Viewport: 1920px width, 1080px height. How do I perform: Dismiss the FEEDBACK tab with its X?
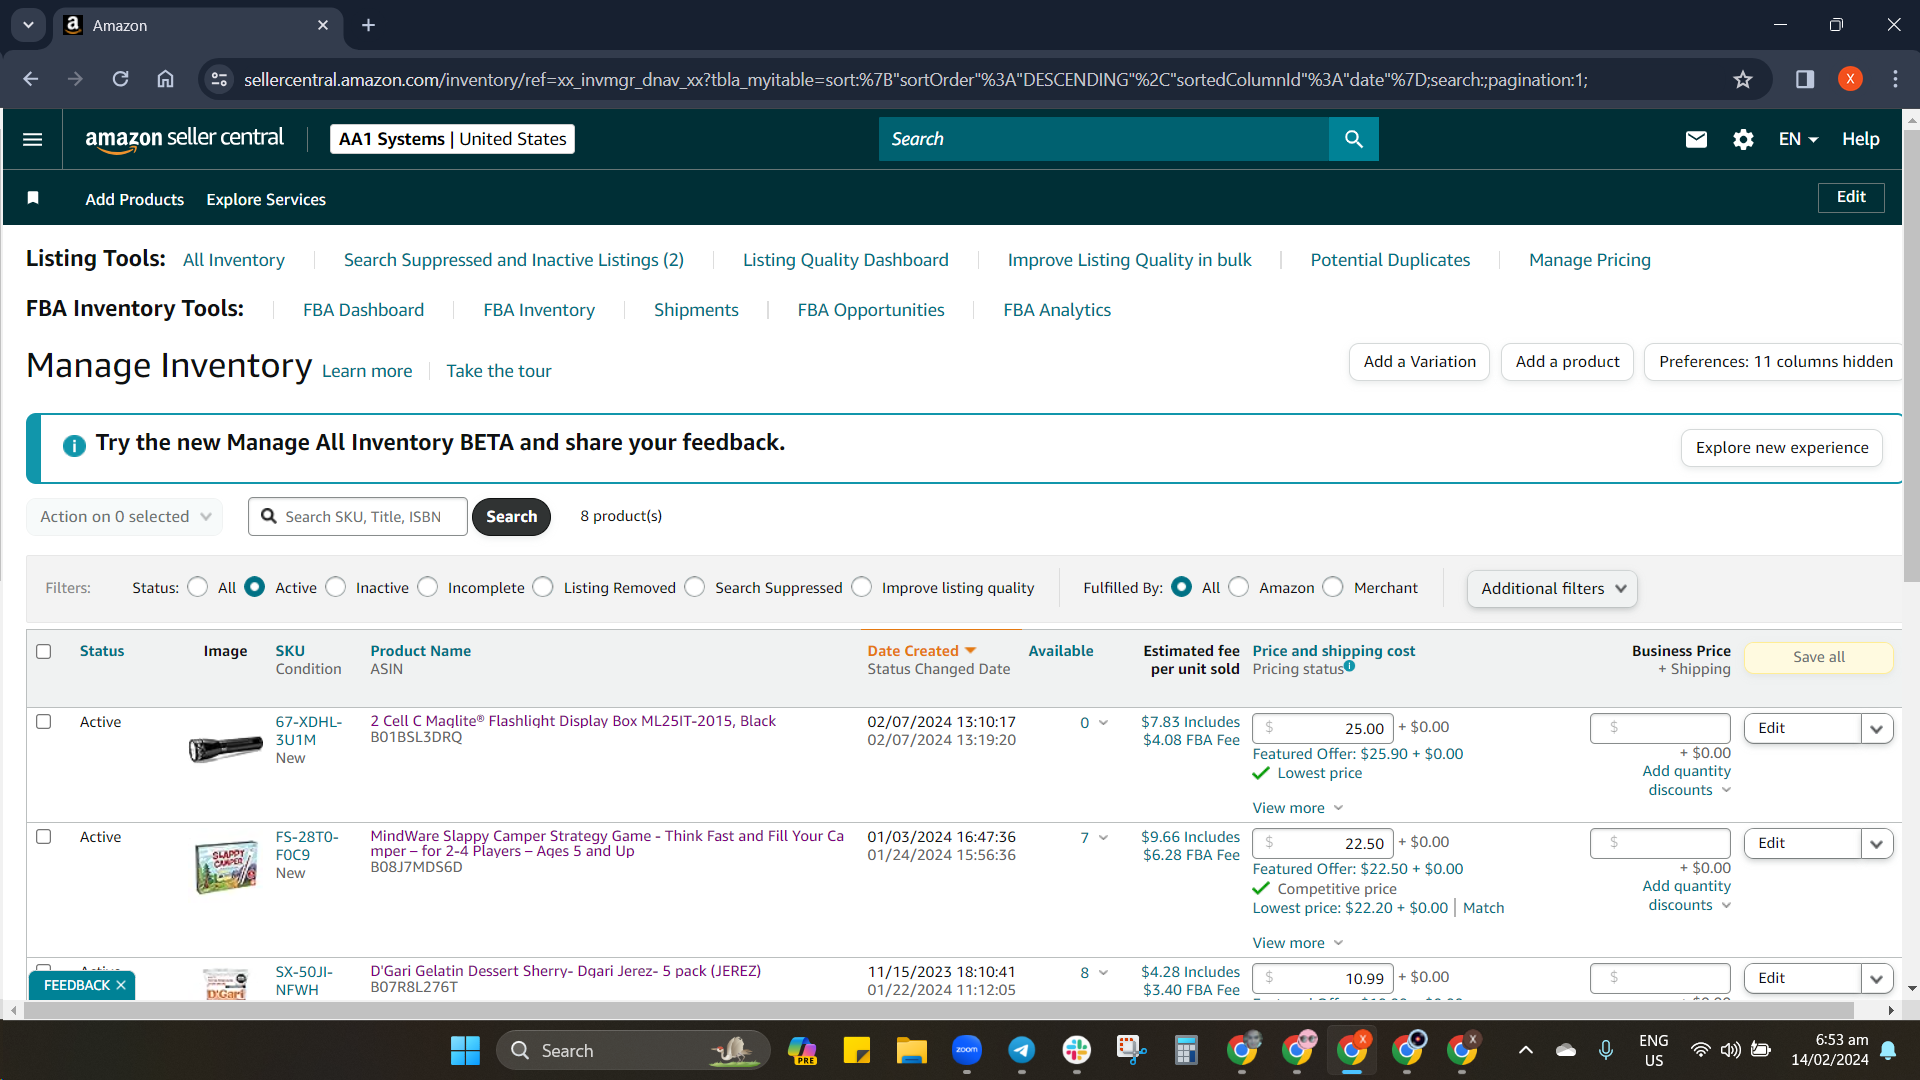click(121, 985)
